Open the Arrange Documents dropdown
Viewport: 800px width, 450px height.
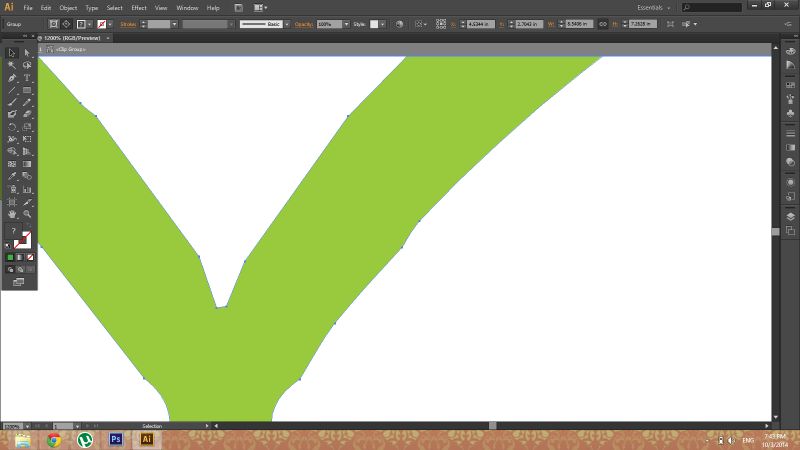261,8
